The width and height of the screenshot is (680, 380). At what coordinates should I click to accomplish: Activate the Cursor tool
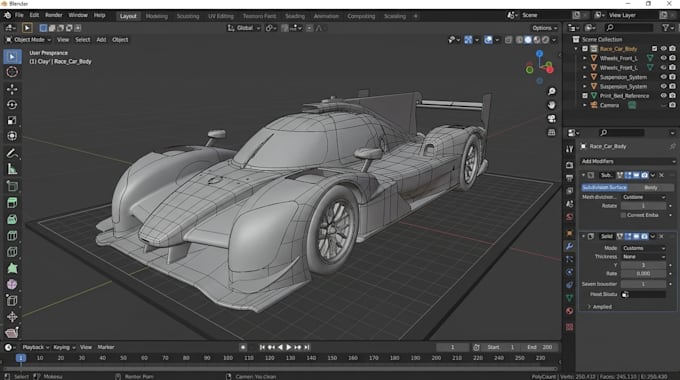12,72
